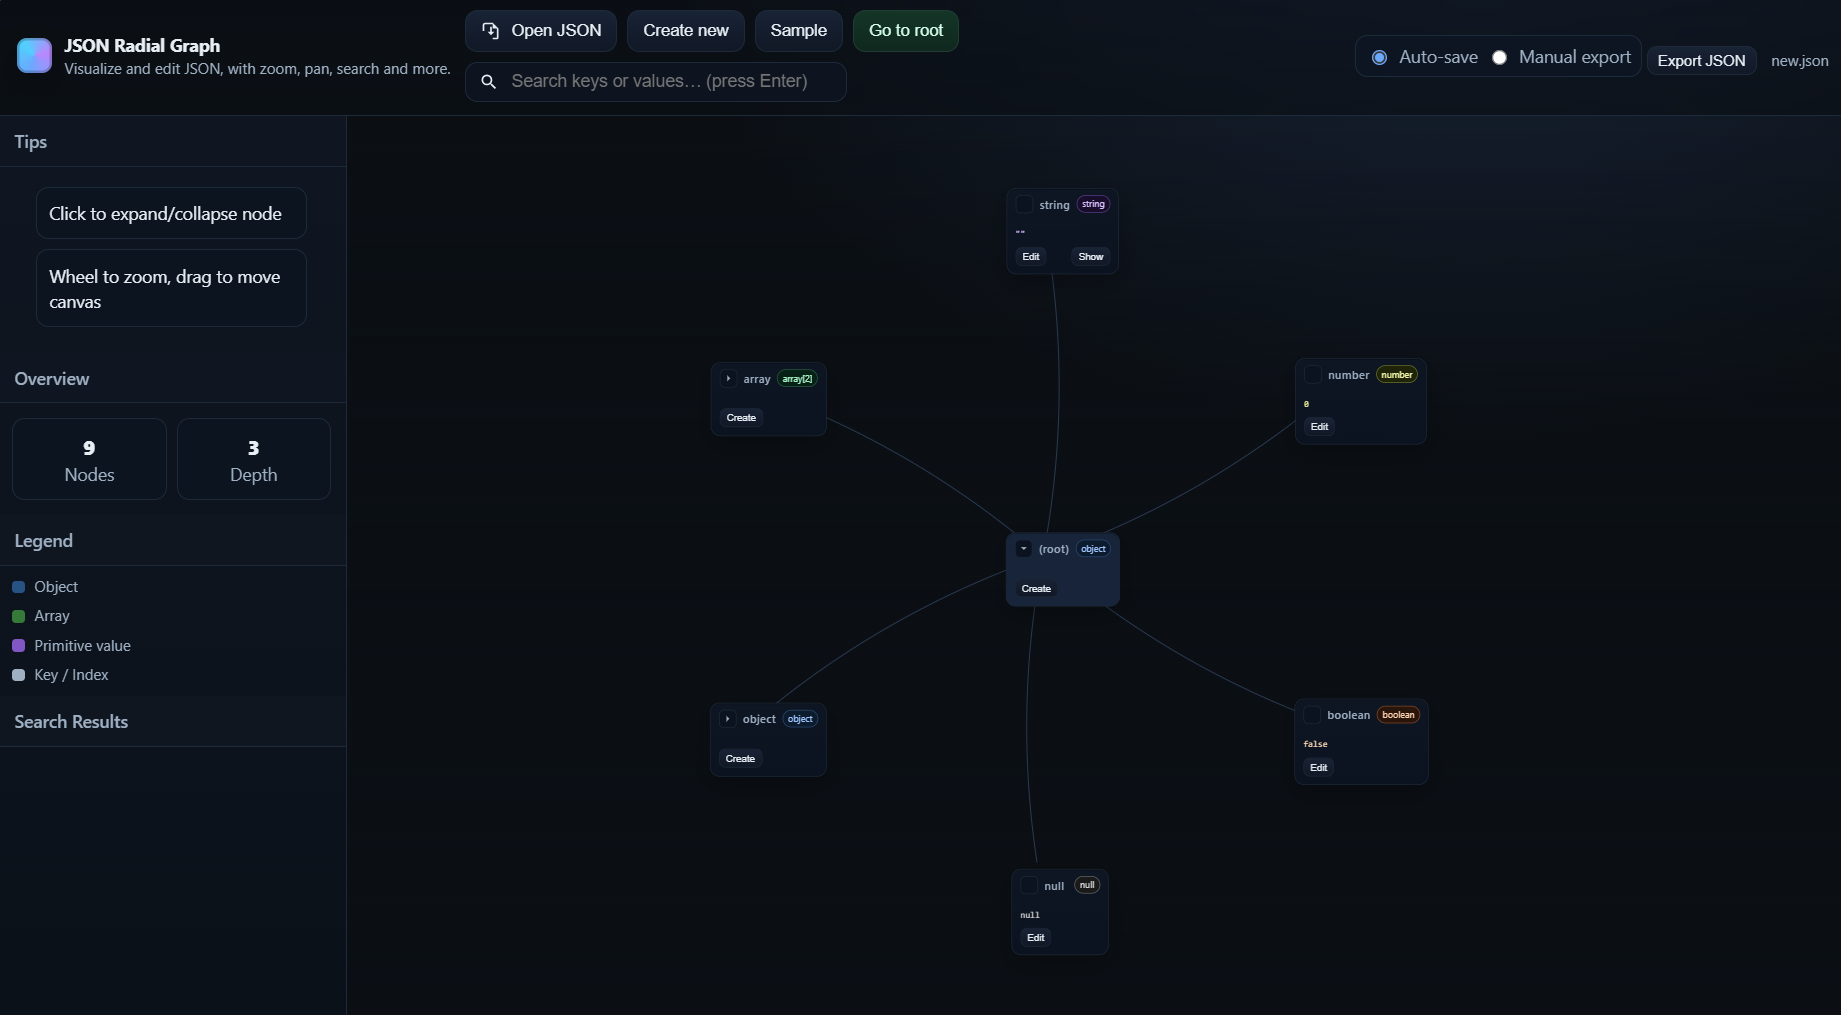Click the Primitive value purple swatch
1841x1015 pixels.
(18, 646)
